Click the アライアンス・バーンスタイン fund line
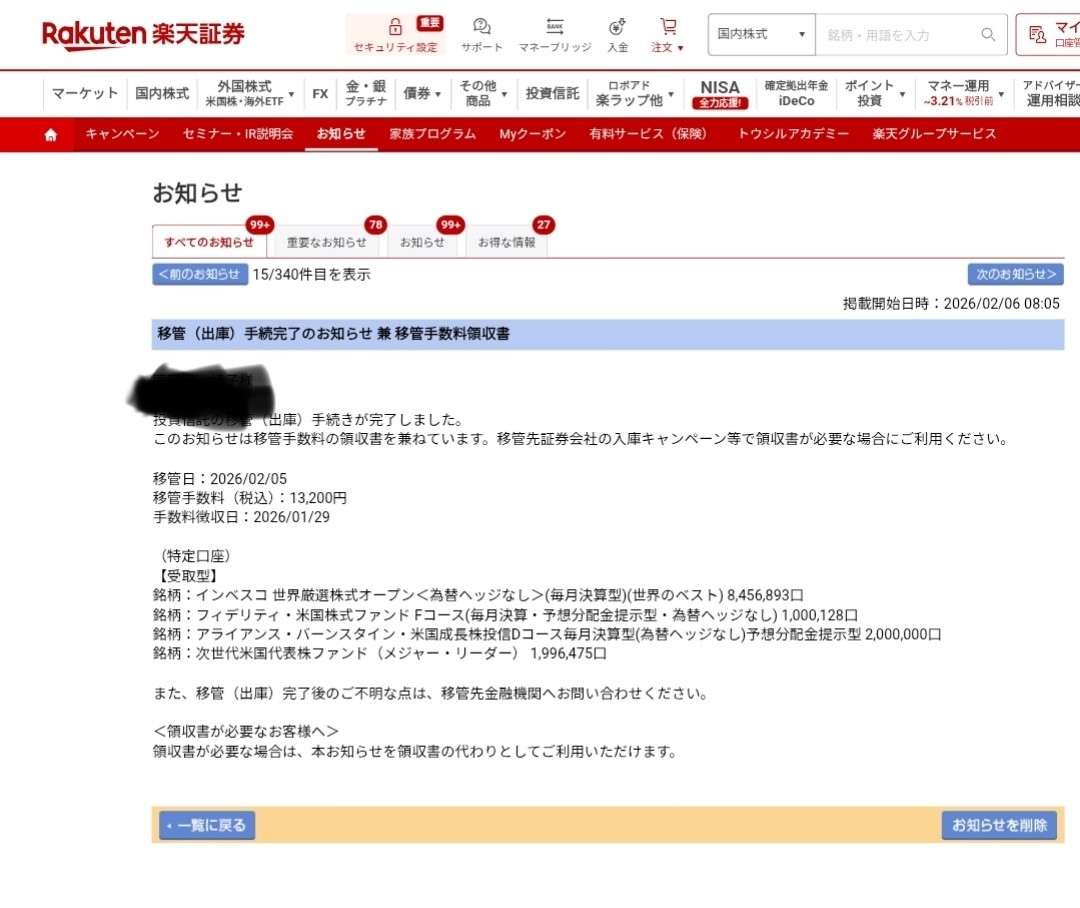Screen dimensions: 1080x908 coord(547,634)
